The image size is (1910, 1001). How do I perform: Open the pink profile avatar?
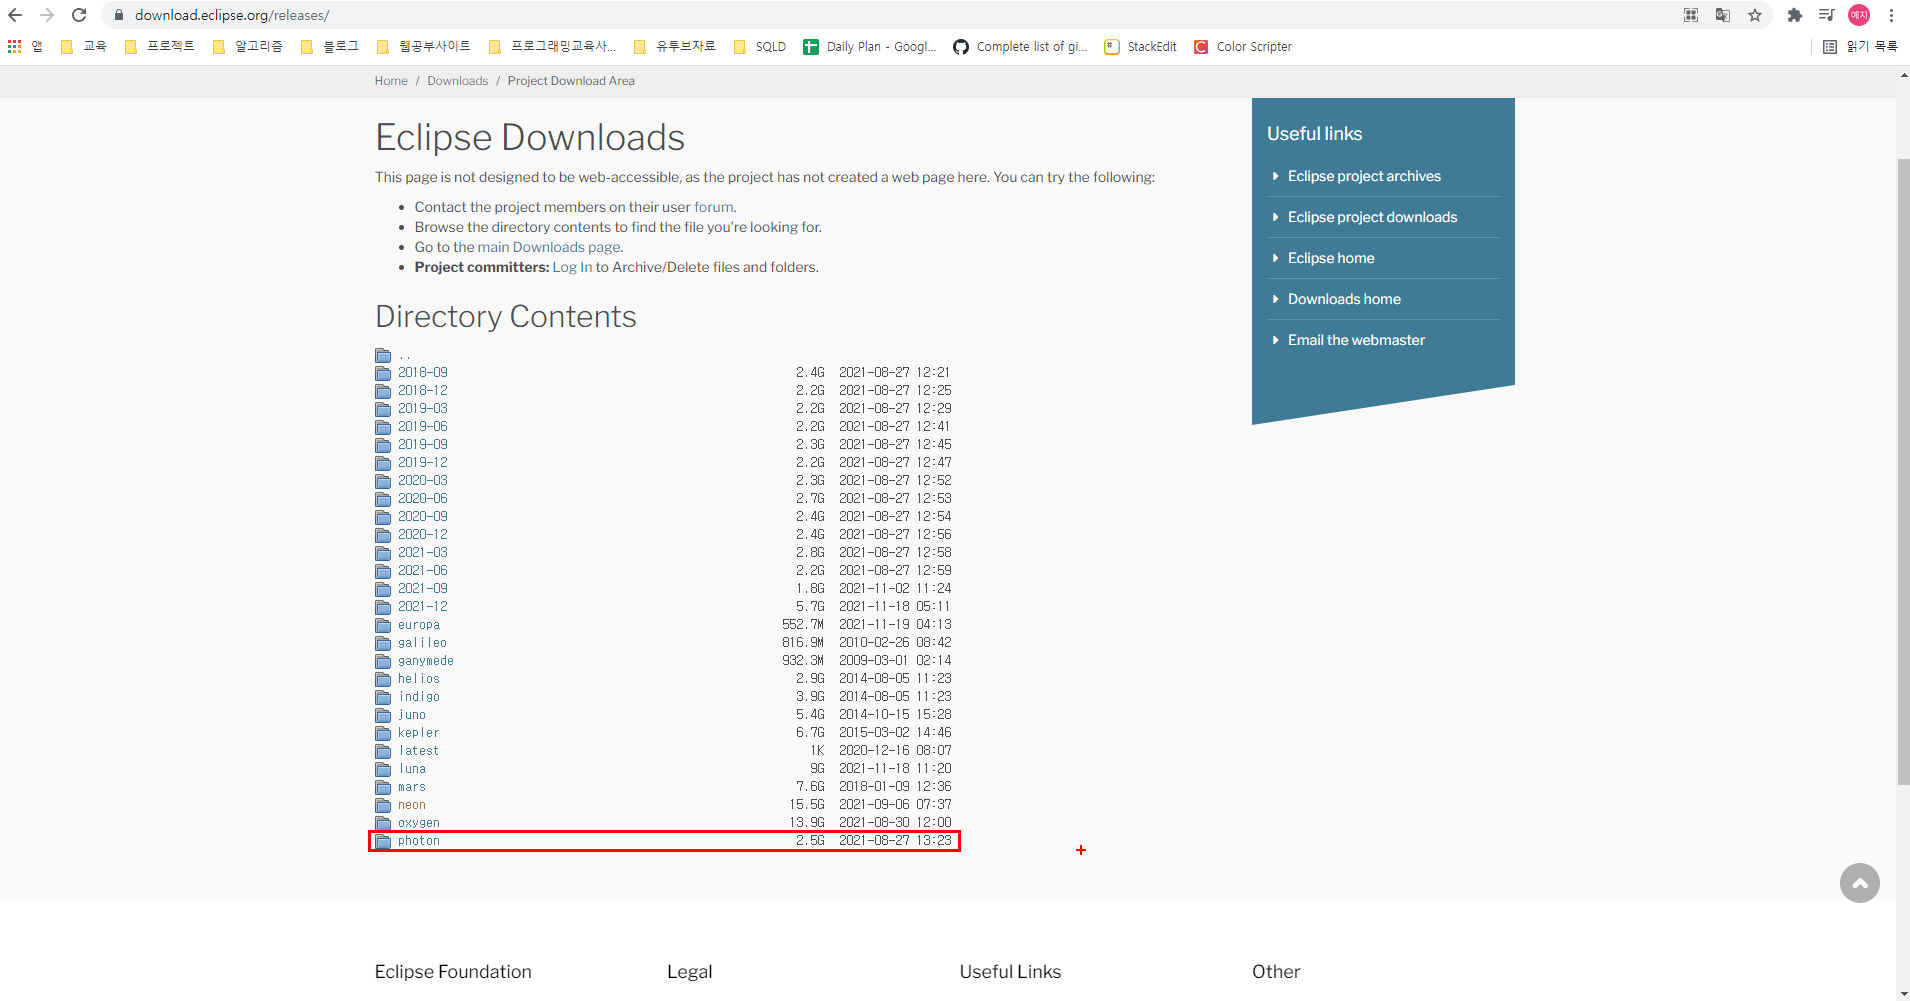[x=1859, y=15]
